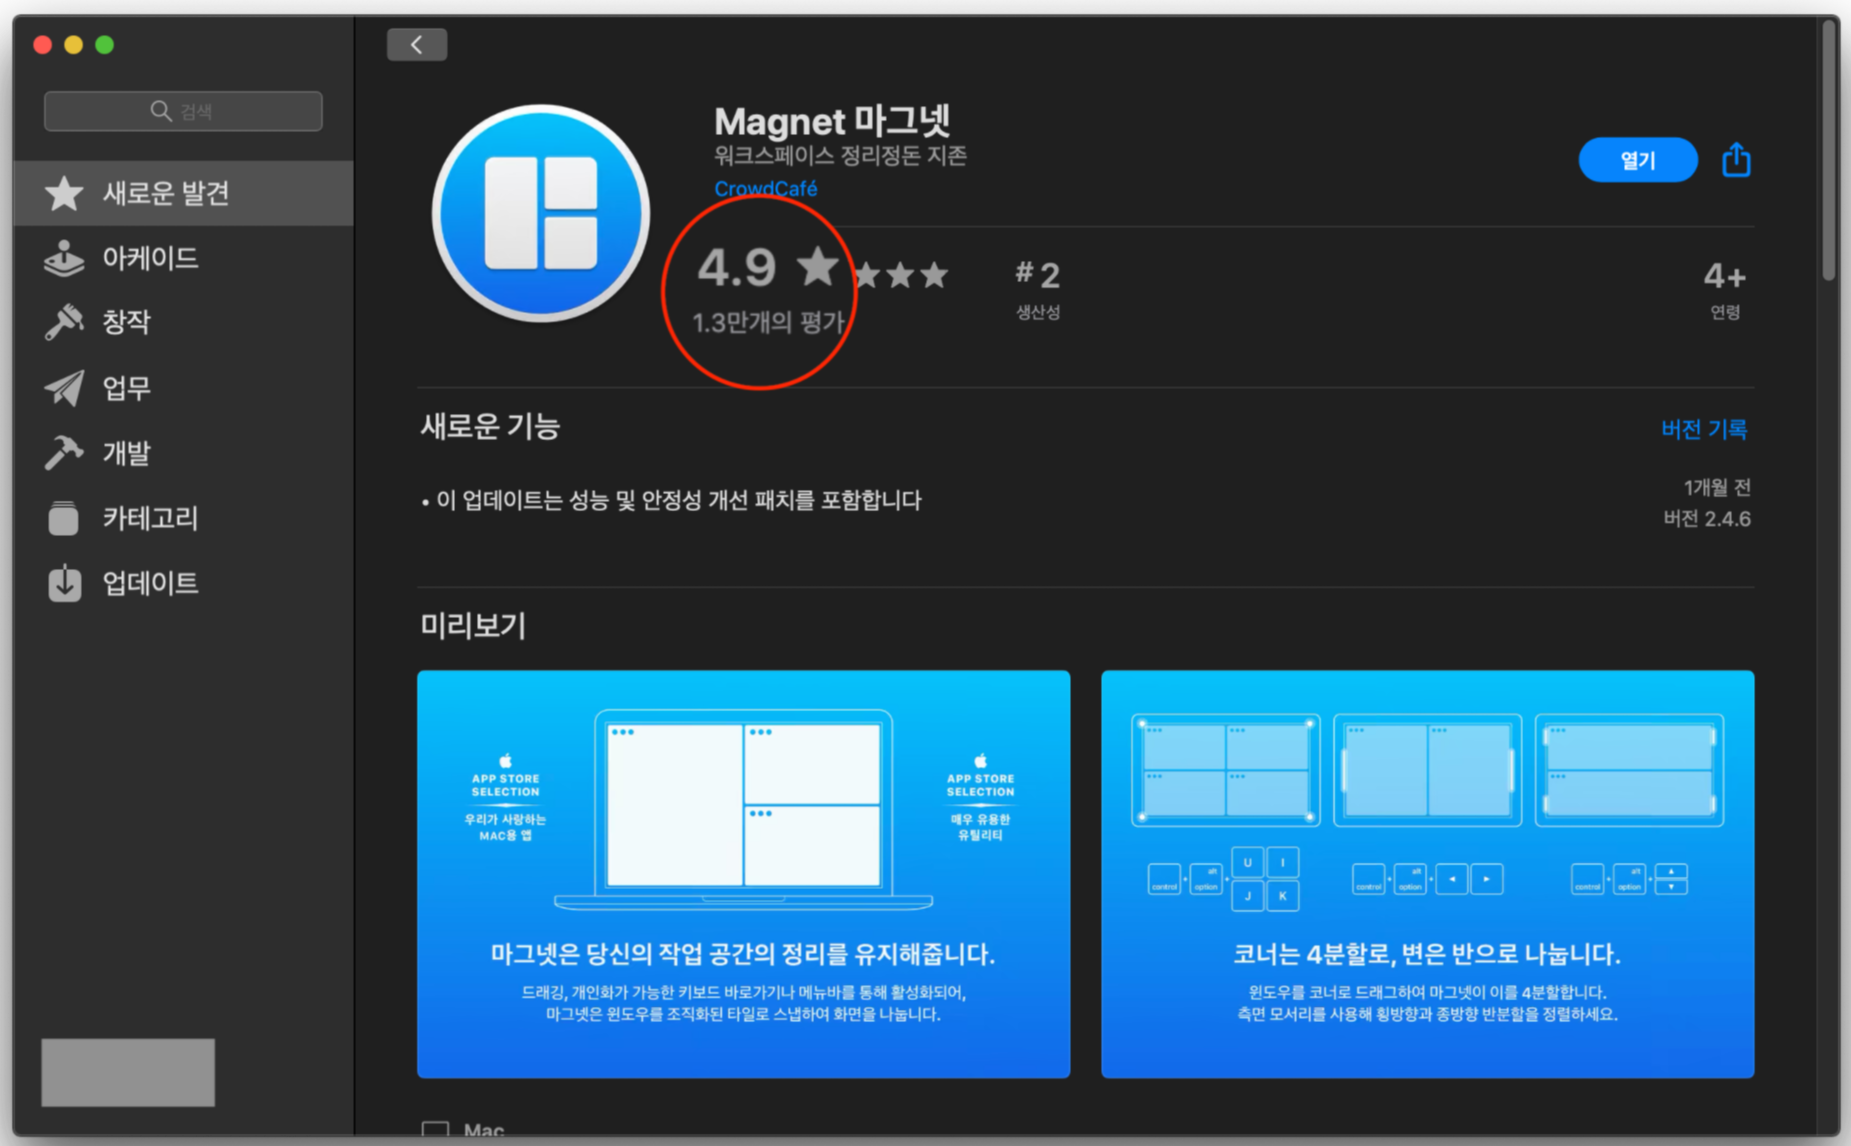Image resolution: width=1851 pixels, height=1146 pixels.
Task: Click the 열기 open button
Action: pos(1637,160)
